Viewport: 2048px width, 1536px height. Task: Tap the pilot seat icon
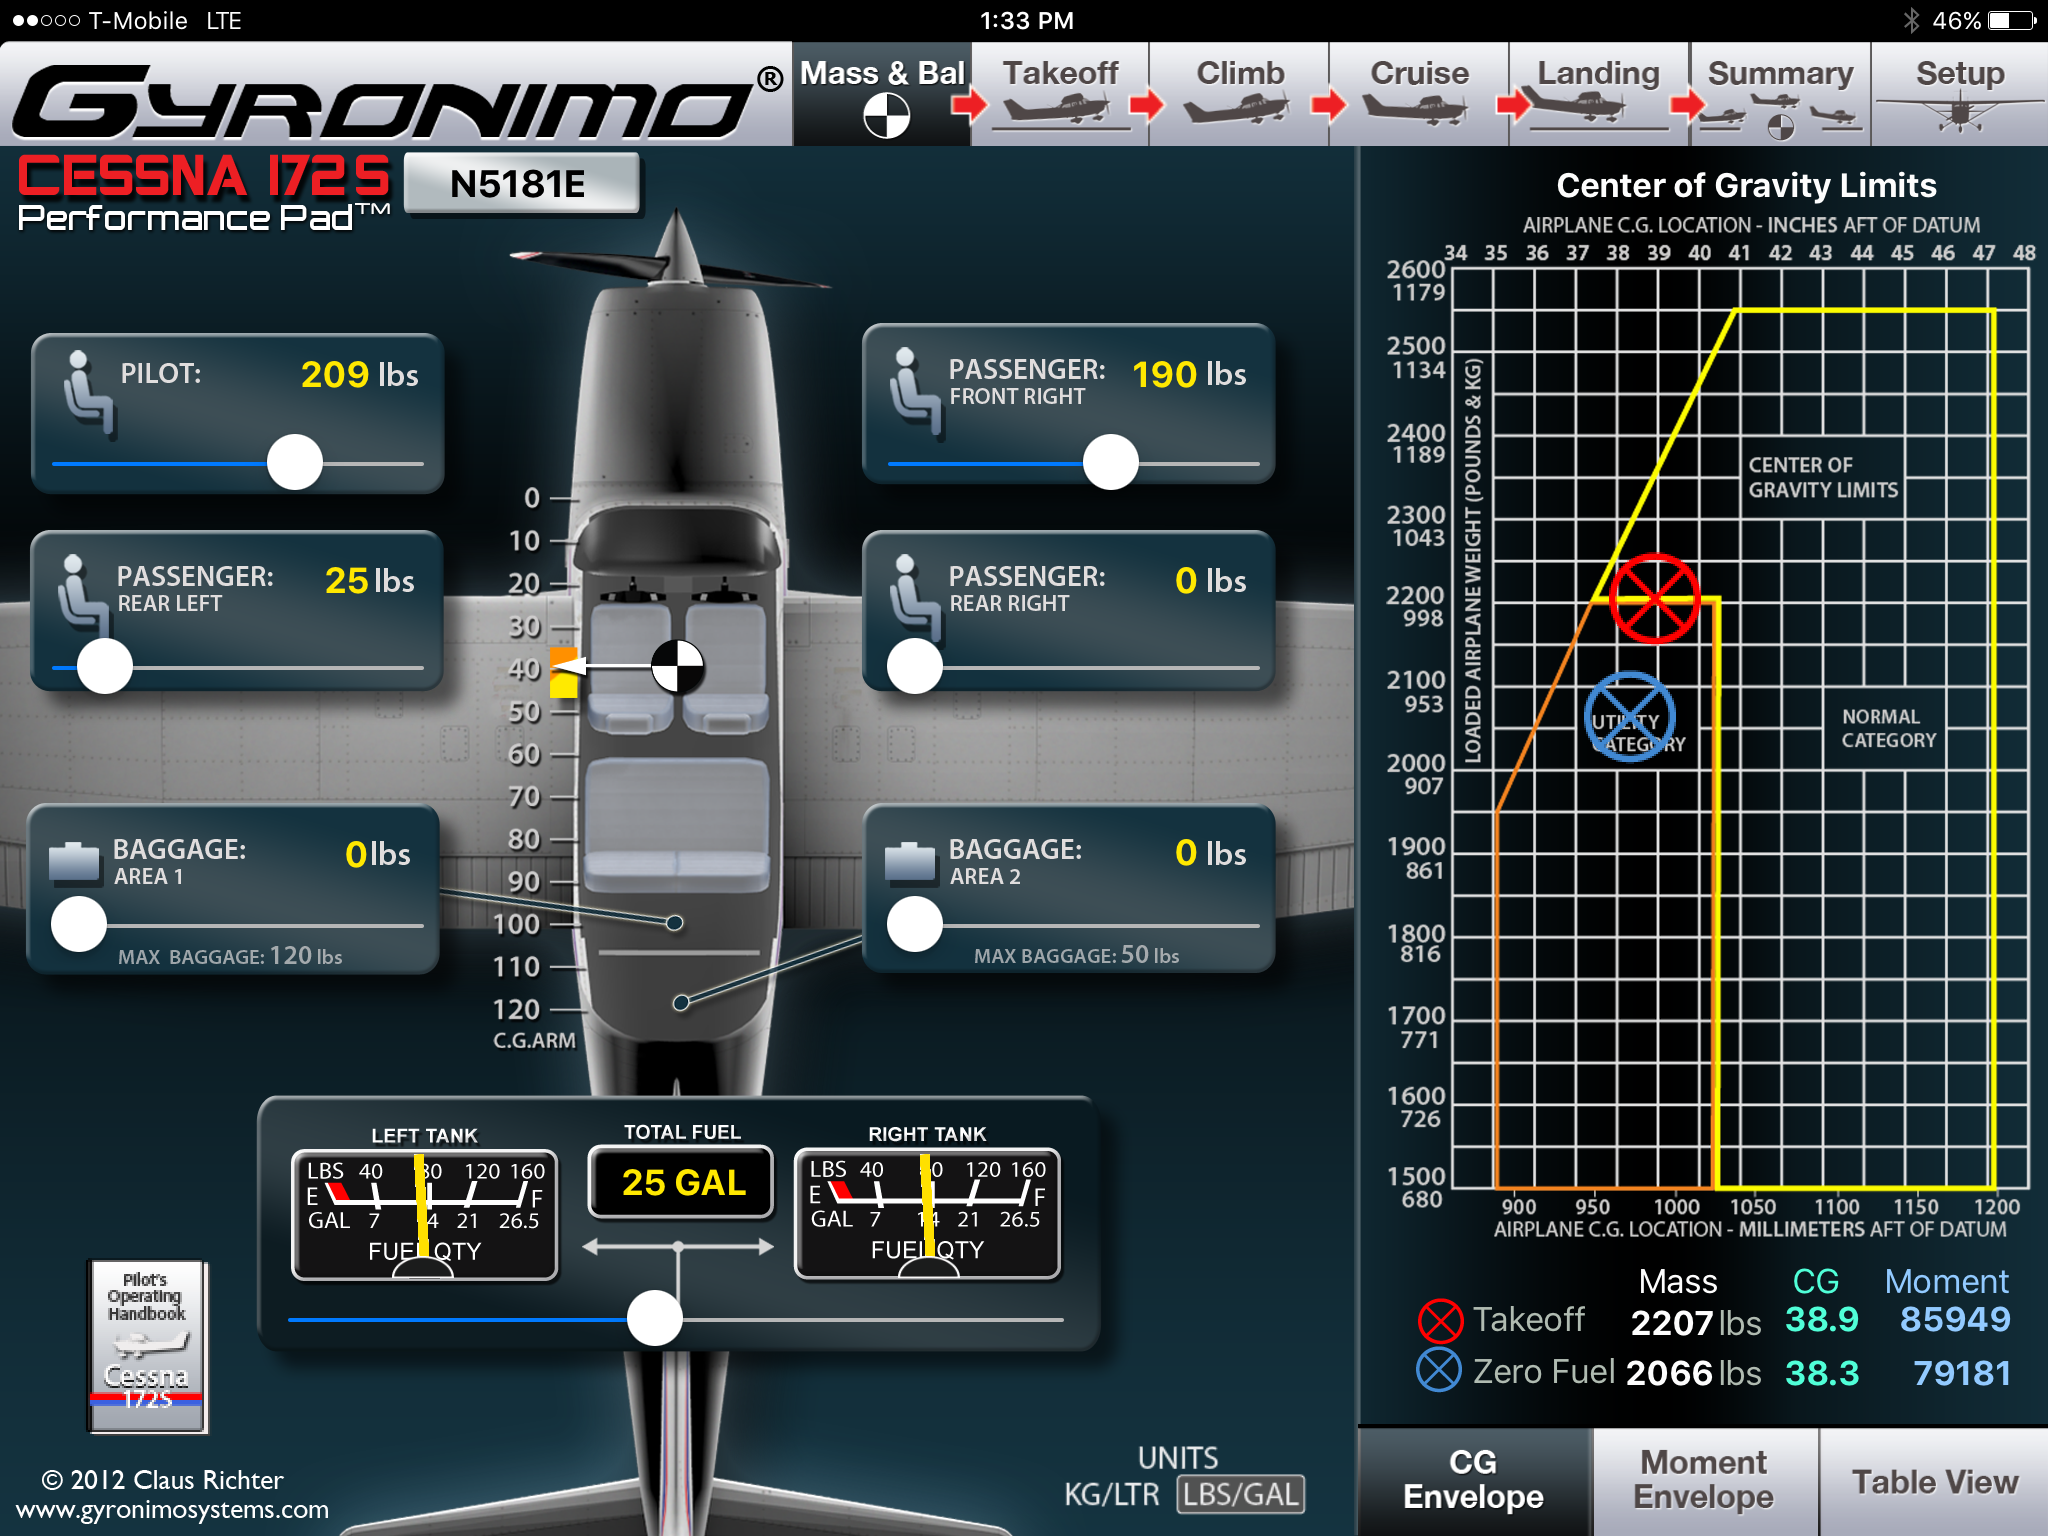(x=88, y=395)
